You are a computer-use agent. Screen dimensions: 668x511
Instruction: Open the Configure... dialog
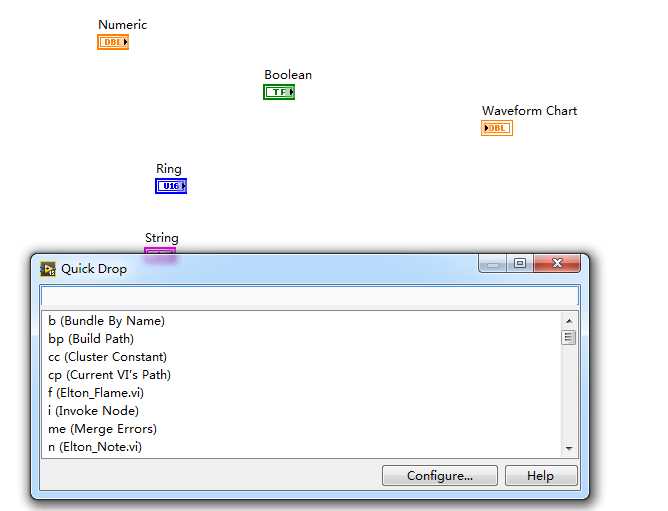tap(440, 476)
